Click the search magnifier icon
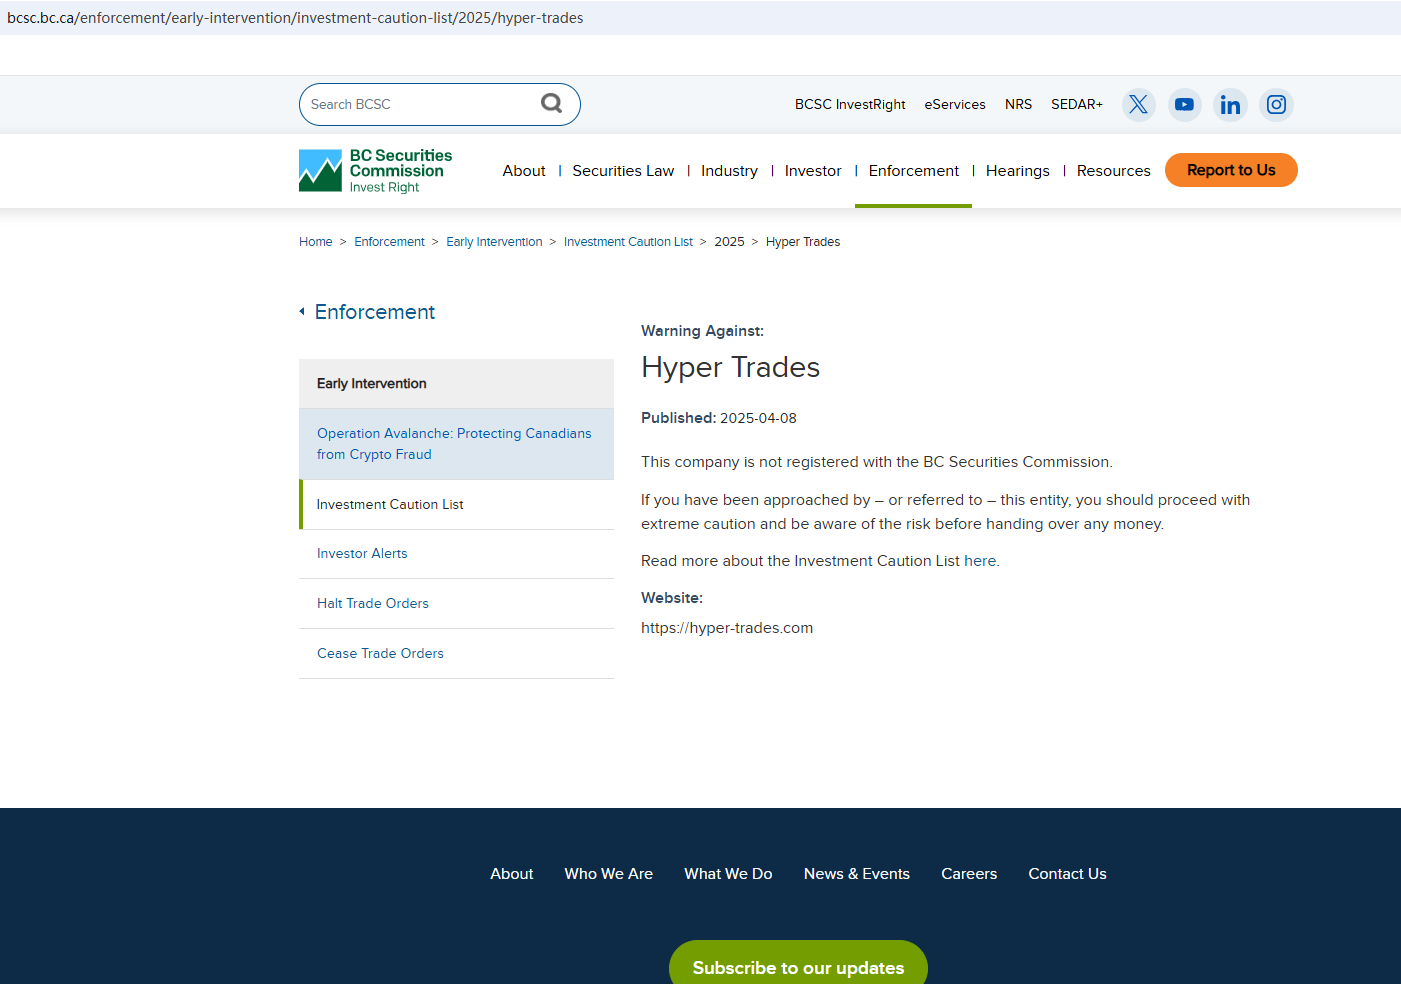This screenshot has height=984, width=1401. pyautogui.click(x=551, y=104)
